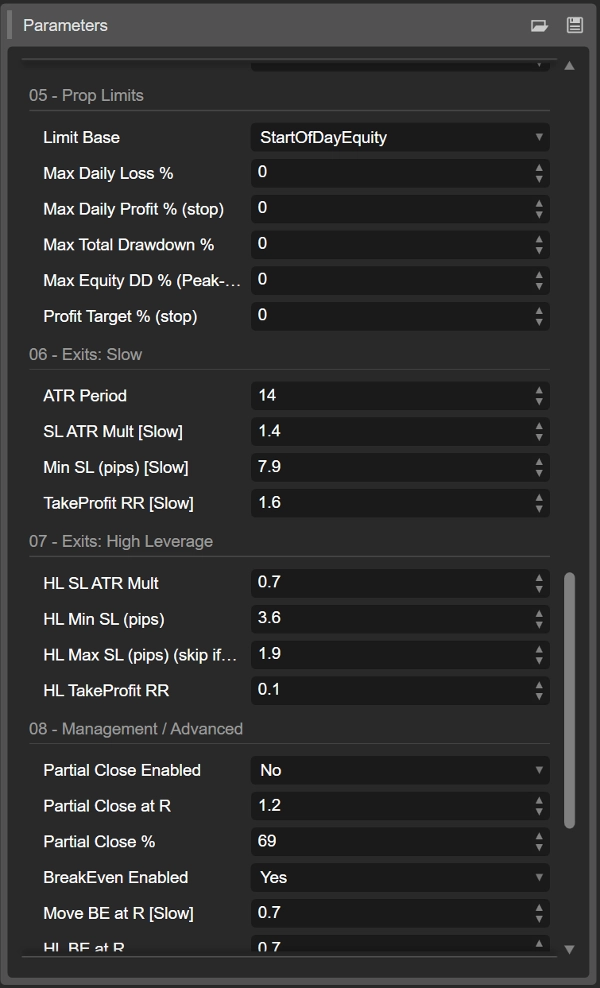This screenshot has height=988, width=600.
Task: Open the Partial Close Enabled dropdown
Action: pos(399,771)
